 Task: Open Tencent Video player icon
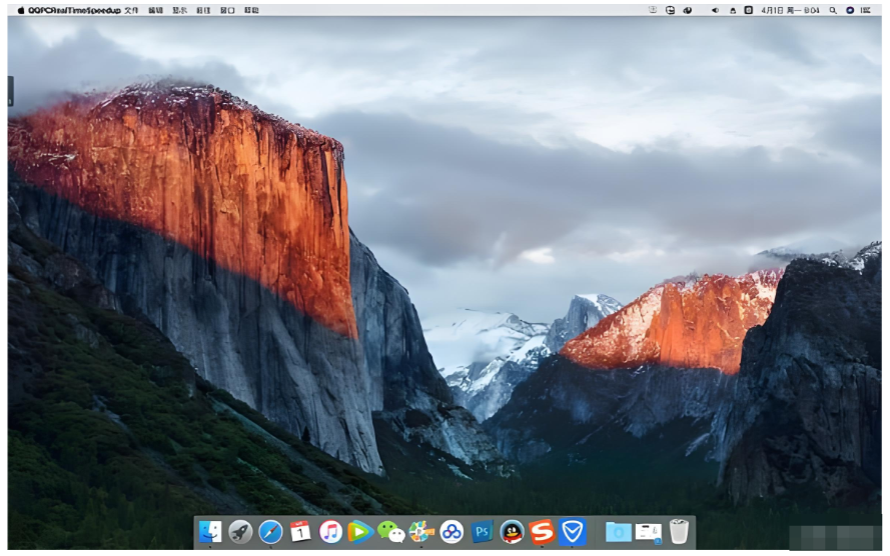360,532
